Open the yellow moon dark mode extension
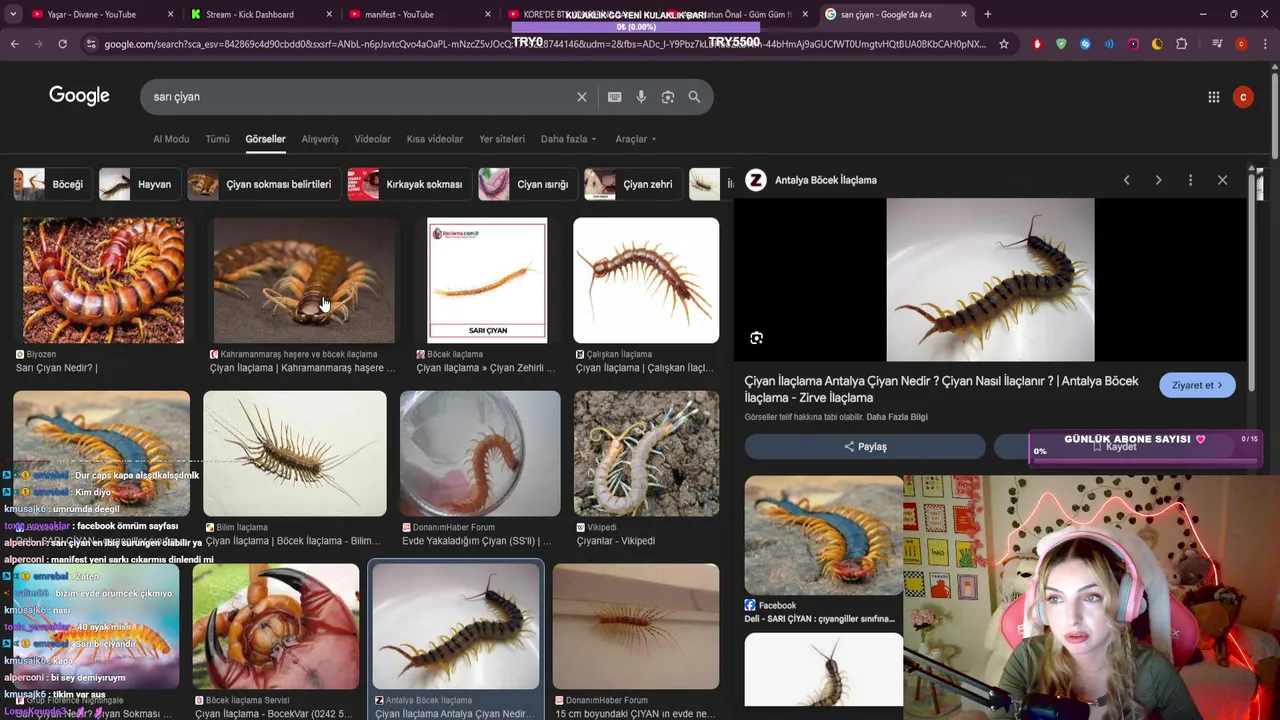 (1157, 44)
